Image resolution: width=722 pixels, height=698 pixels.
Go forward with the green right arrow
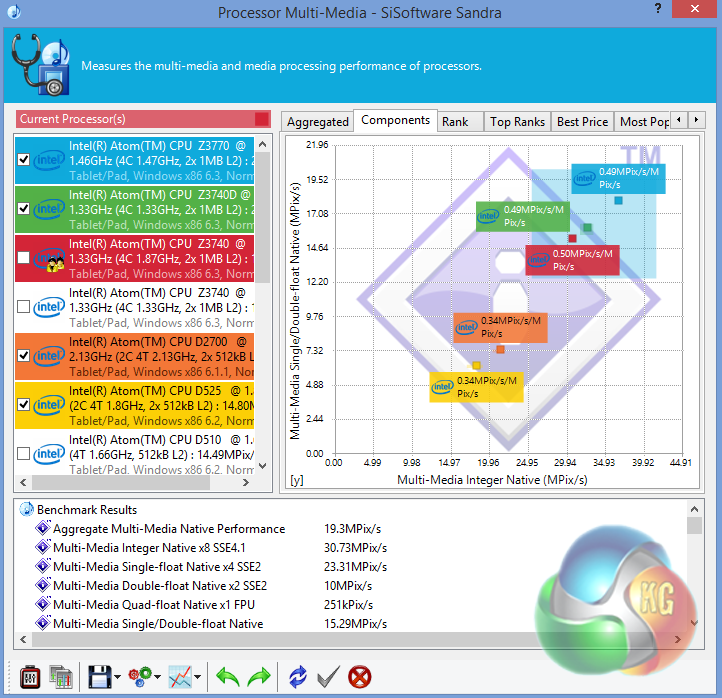pos(259,677)
